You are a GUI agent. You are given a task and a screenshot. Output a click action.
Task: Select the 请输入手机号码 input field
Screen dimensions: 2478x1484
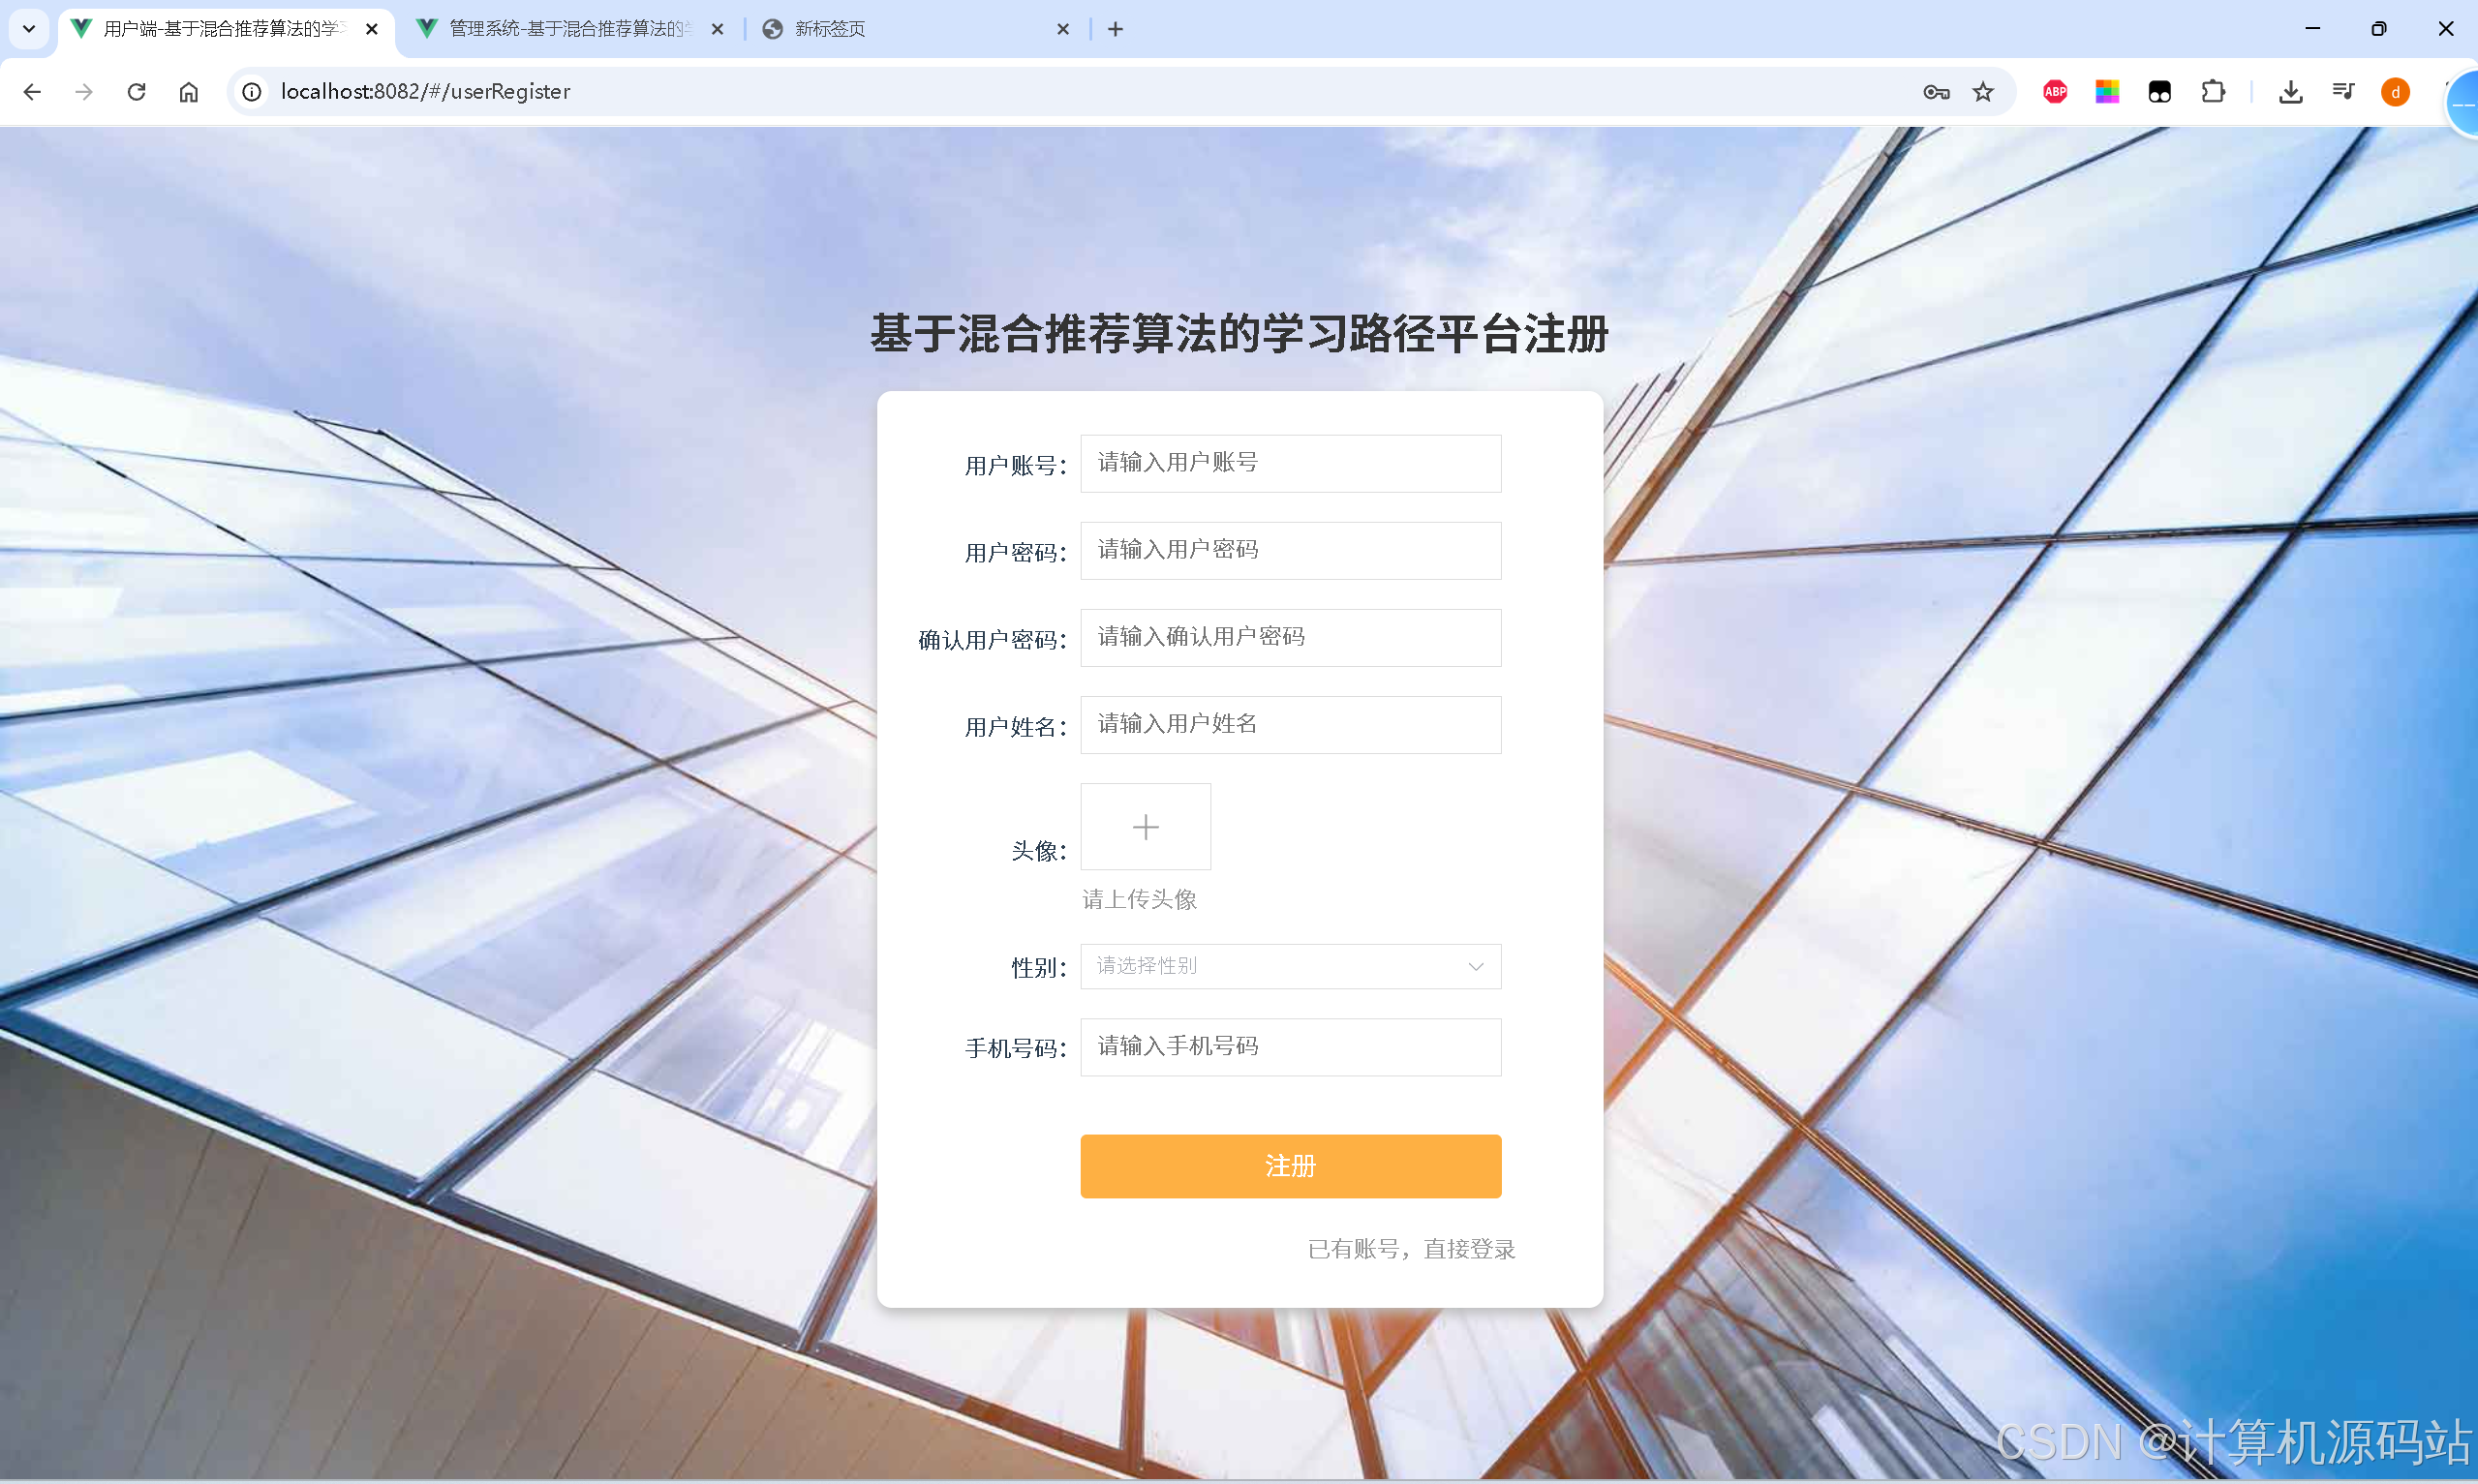1289,1046
